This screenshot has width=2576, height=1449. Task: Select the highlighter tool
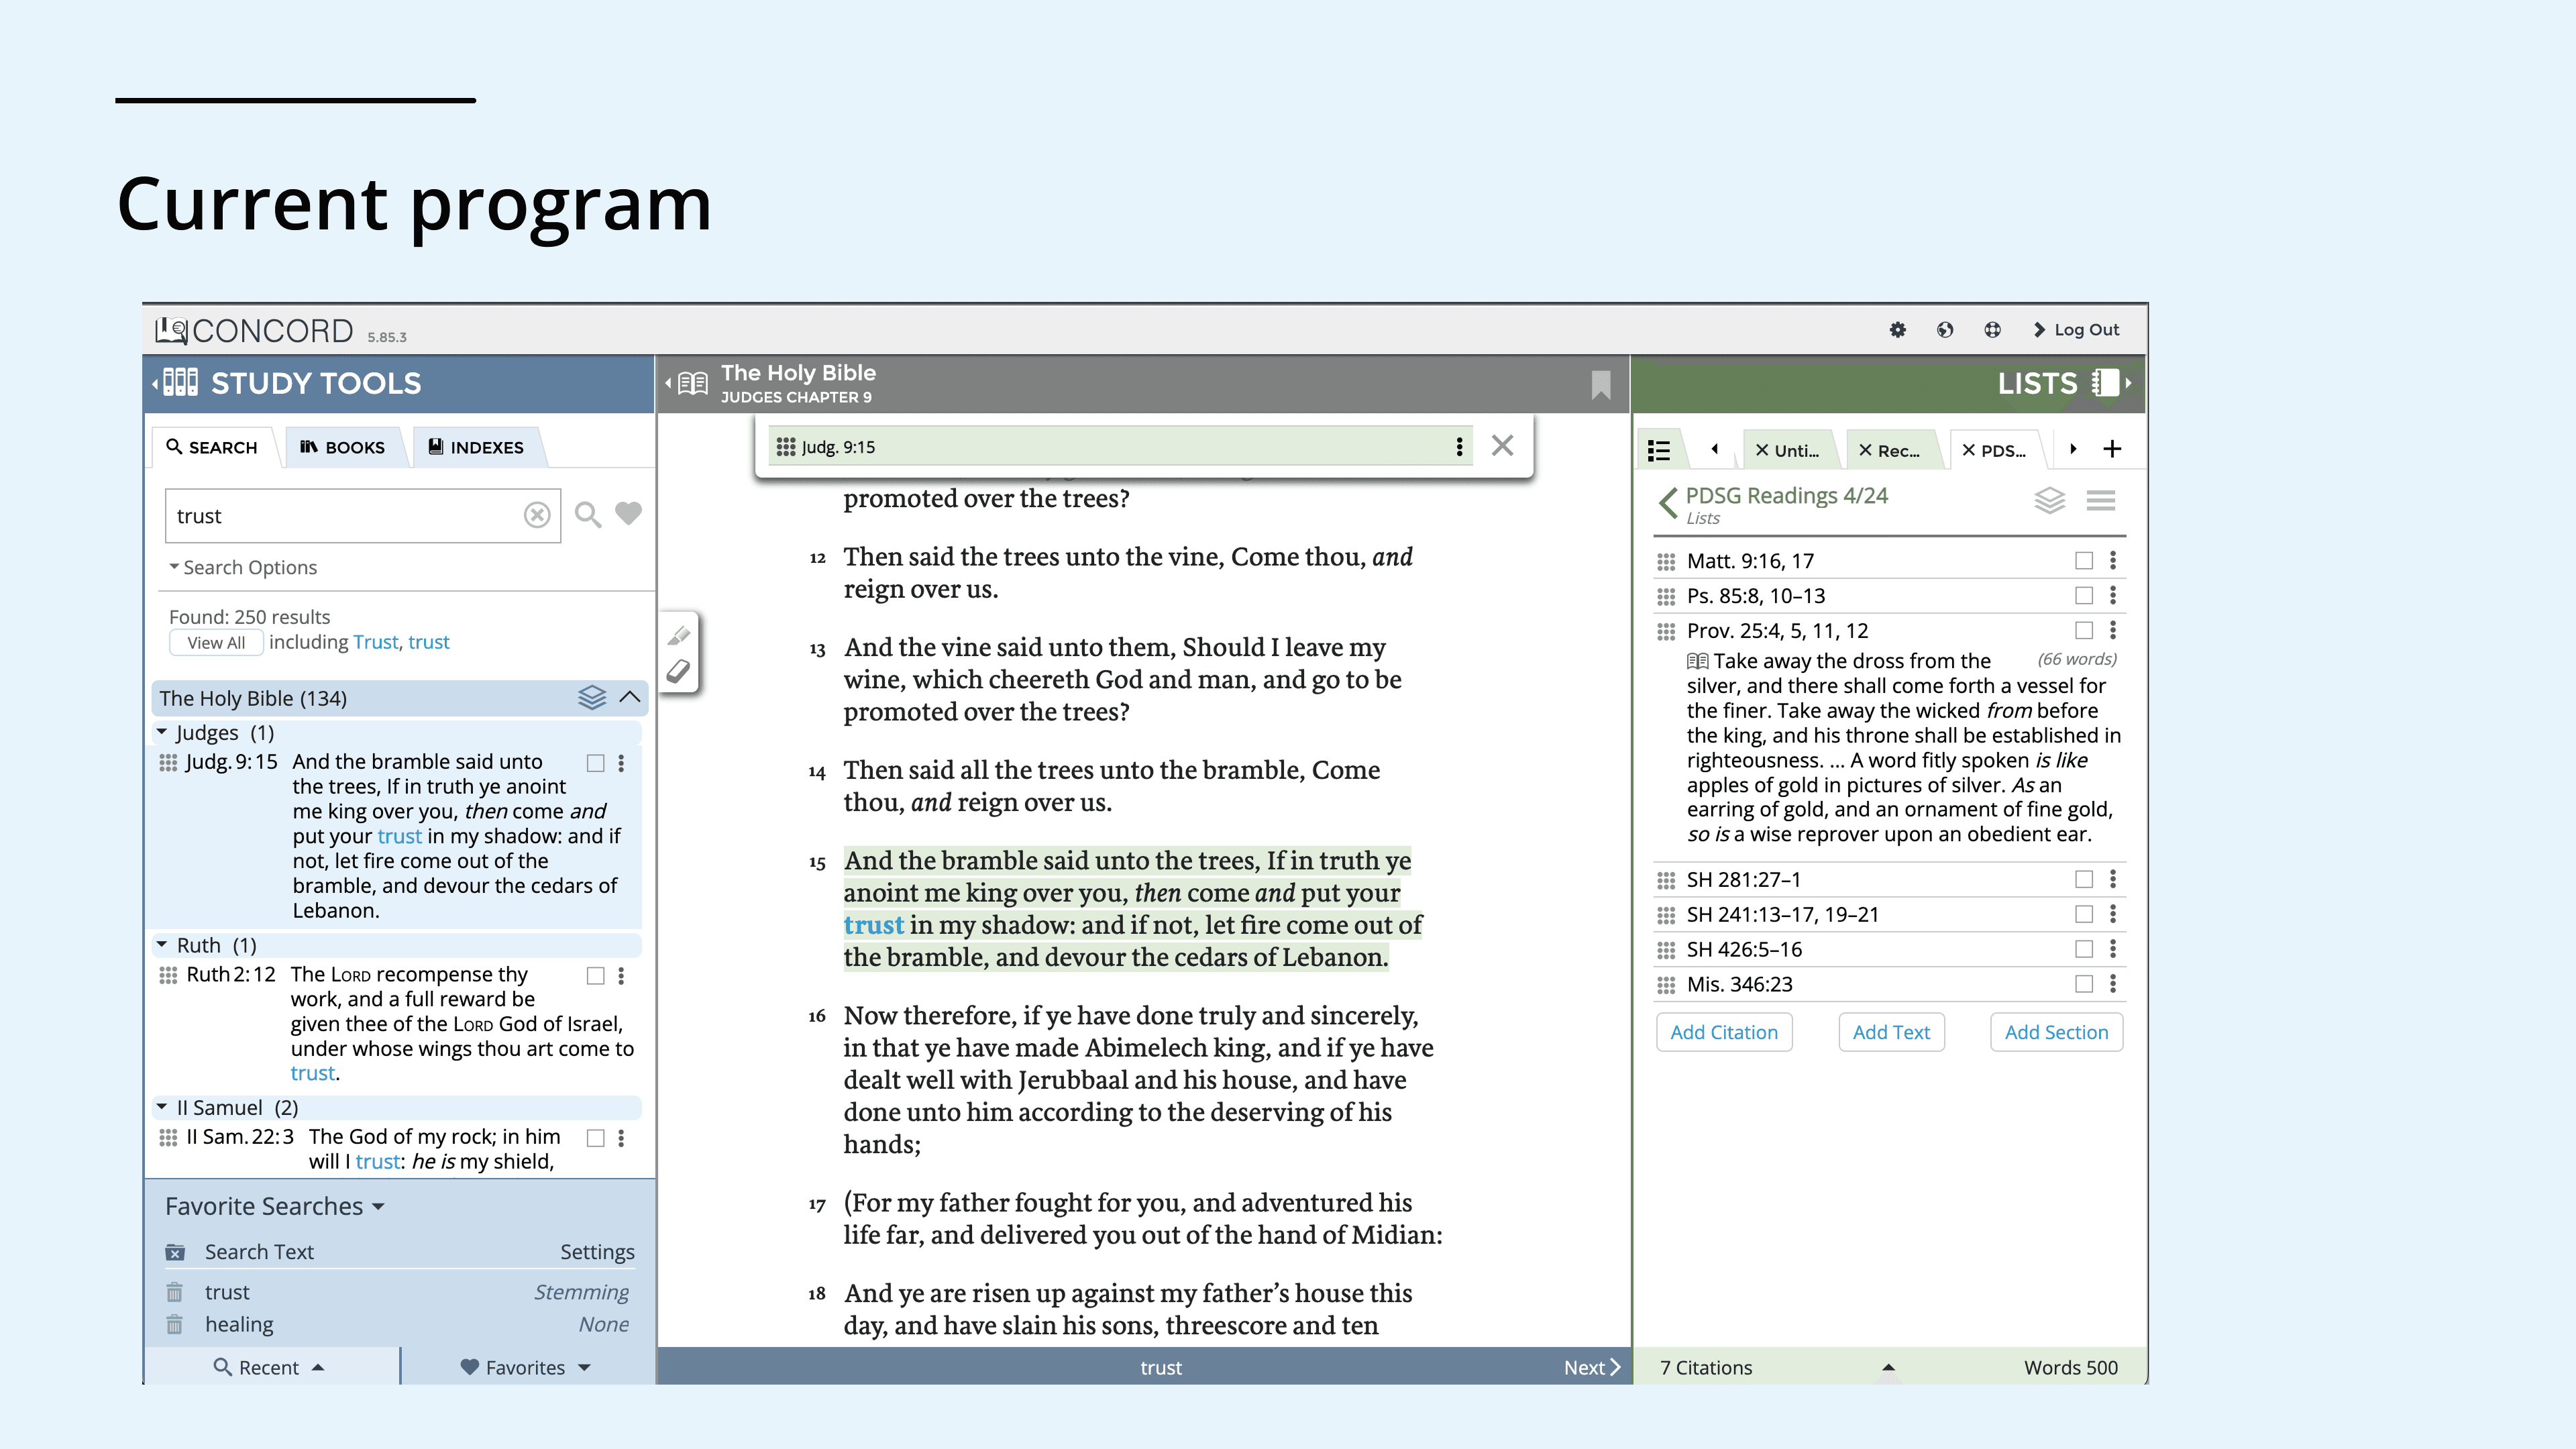tap(679, 635)
